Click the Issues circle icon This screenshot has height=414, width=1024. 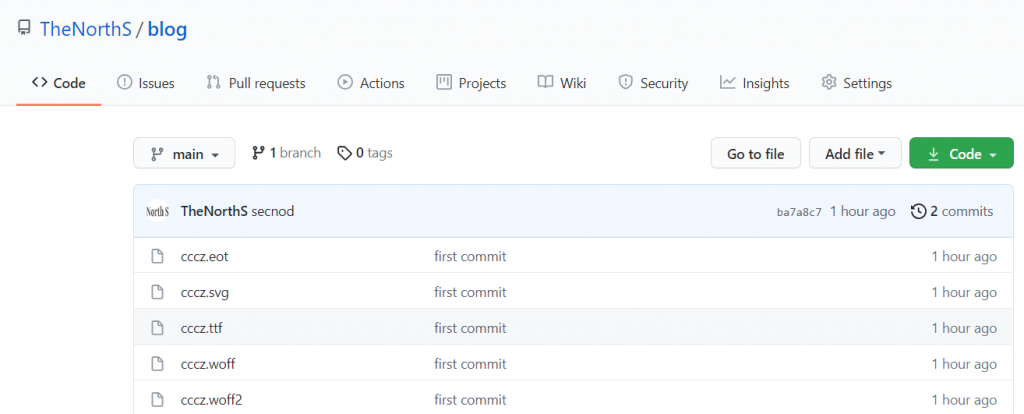[124, 82]
